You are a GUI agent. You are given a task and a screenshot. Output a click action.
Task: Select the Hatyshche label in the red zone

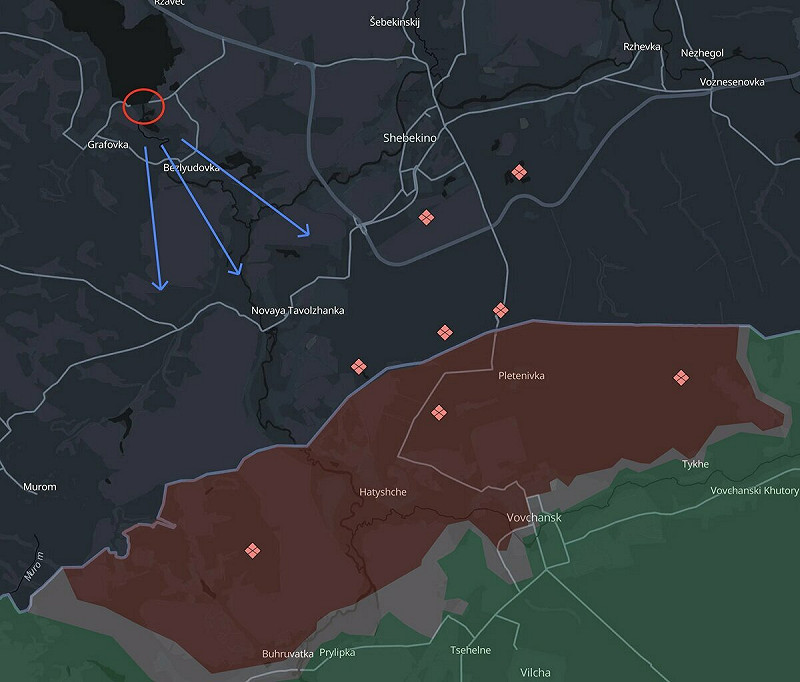click(x=382, y=492)
